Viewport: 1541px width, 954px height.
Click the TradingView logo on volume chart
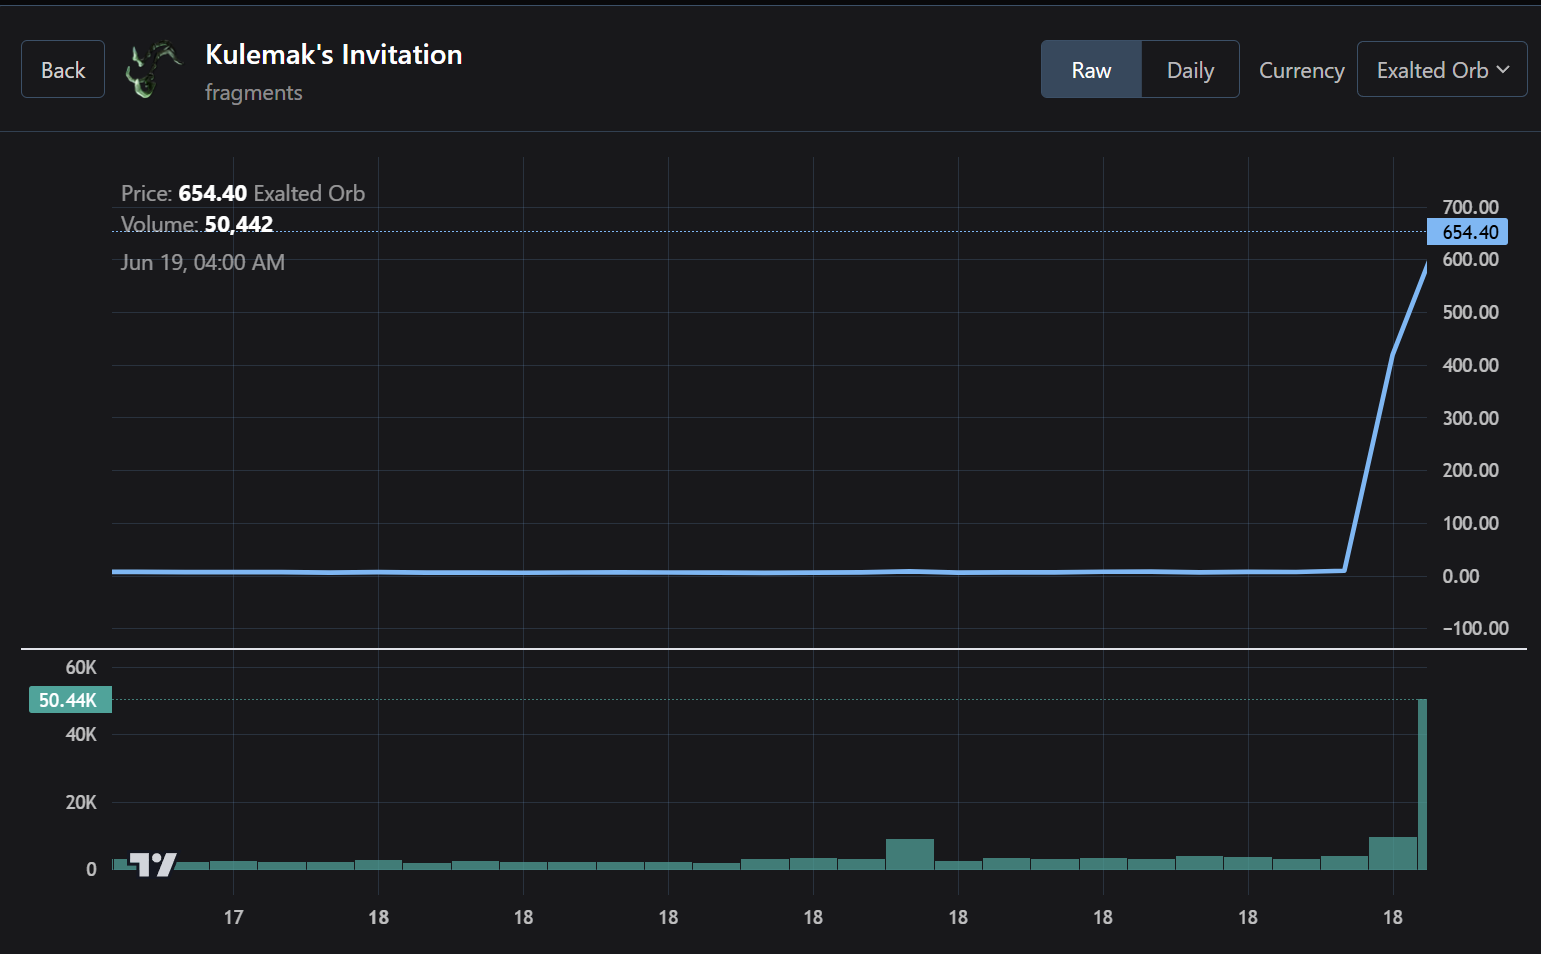(x=153, y=864)
